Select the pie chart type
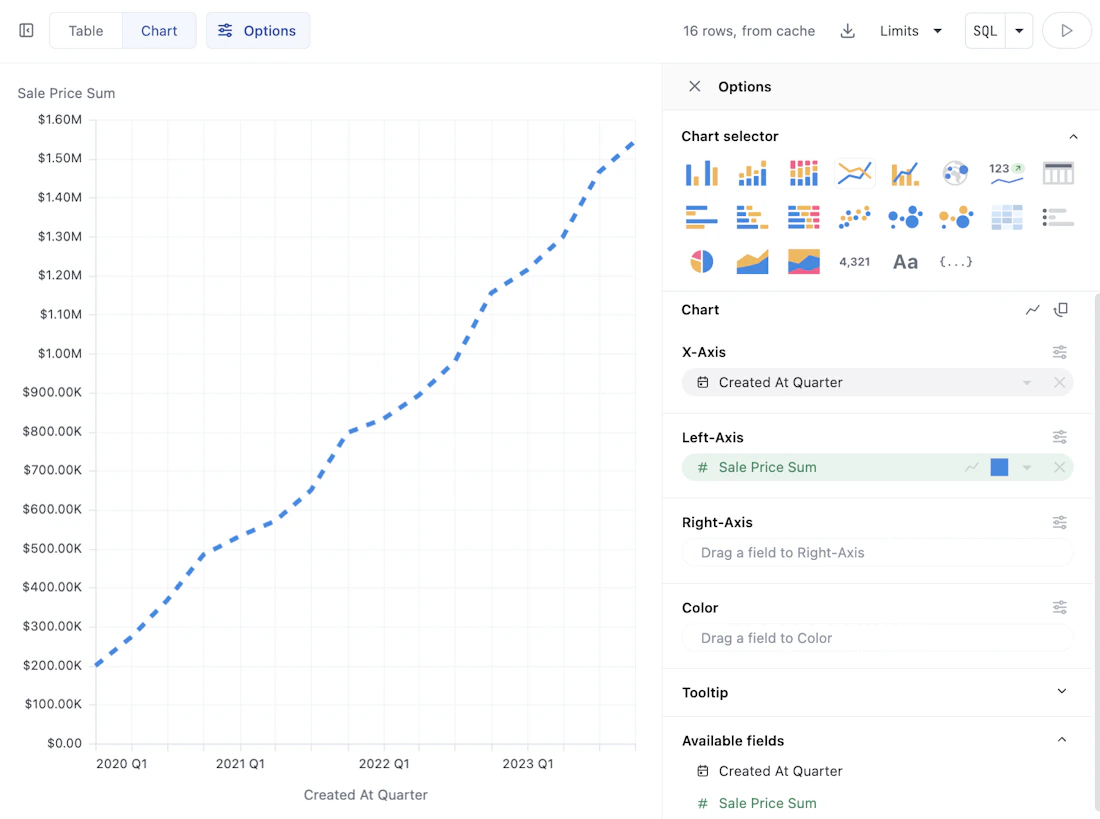 [701, 261]
